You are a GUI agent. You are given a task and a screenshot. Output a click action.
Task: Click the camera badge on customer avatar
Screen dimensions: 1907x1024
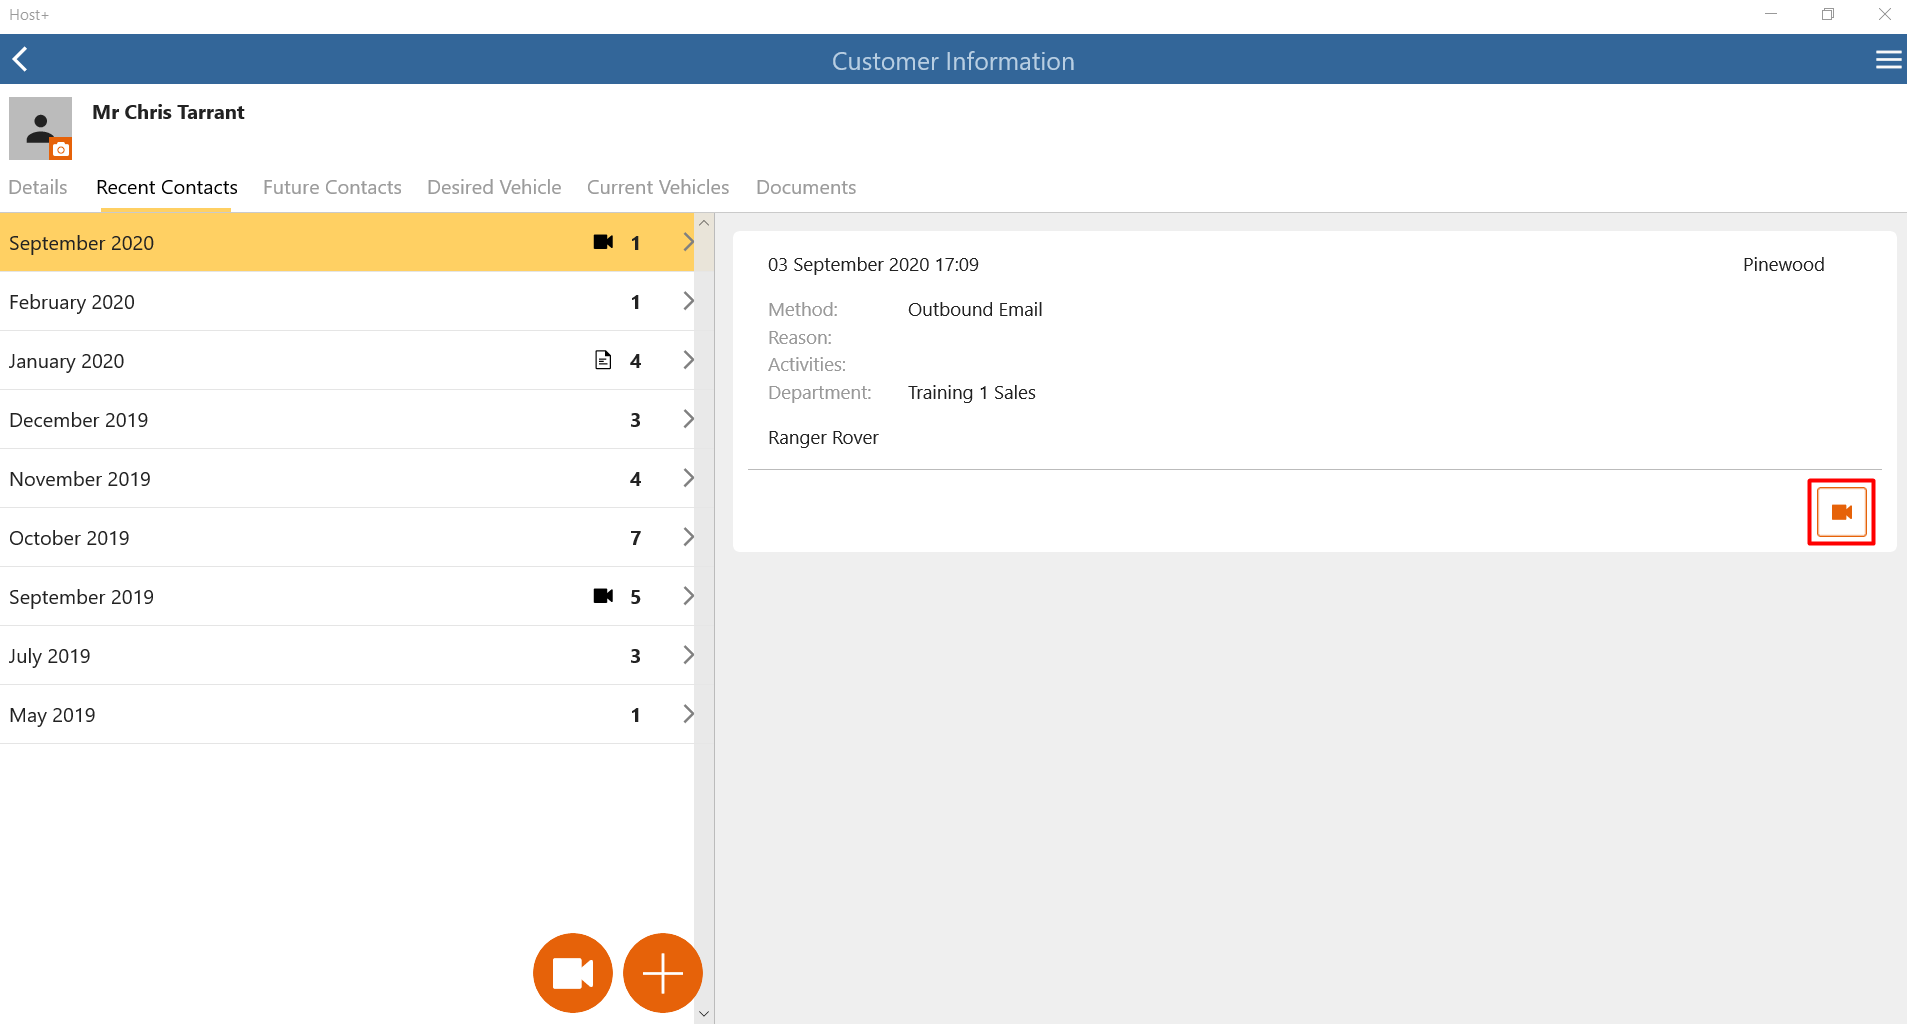click(x=61, y=149)
